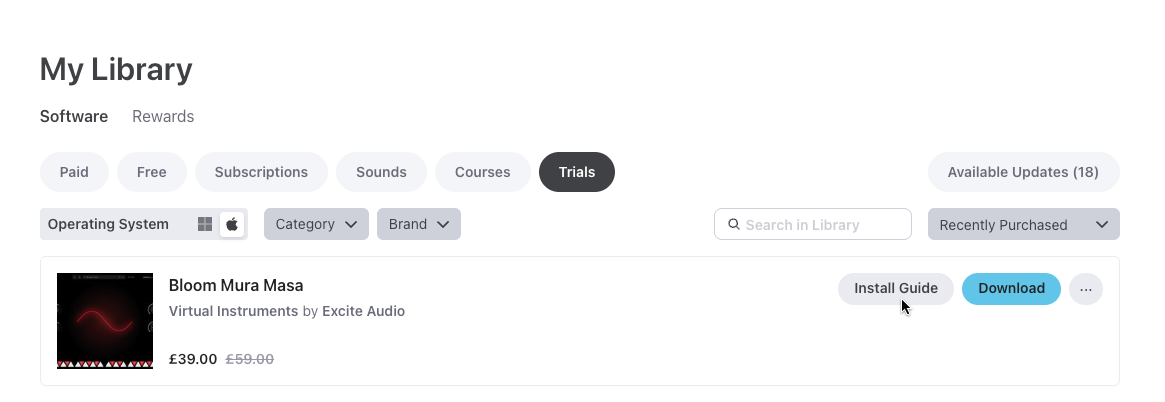Click the magnifier icon in search box
This screenshot has height=402, width=1165.
(734, 225)
